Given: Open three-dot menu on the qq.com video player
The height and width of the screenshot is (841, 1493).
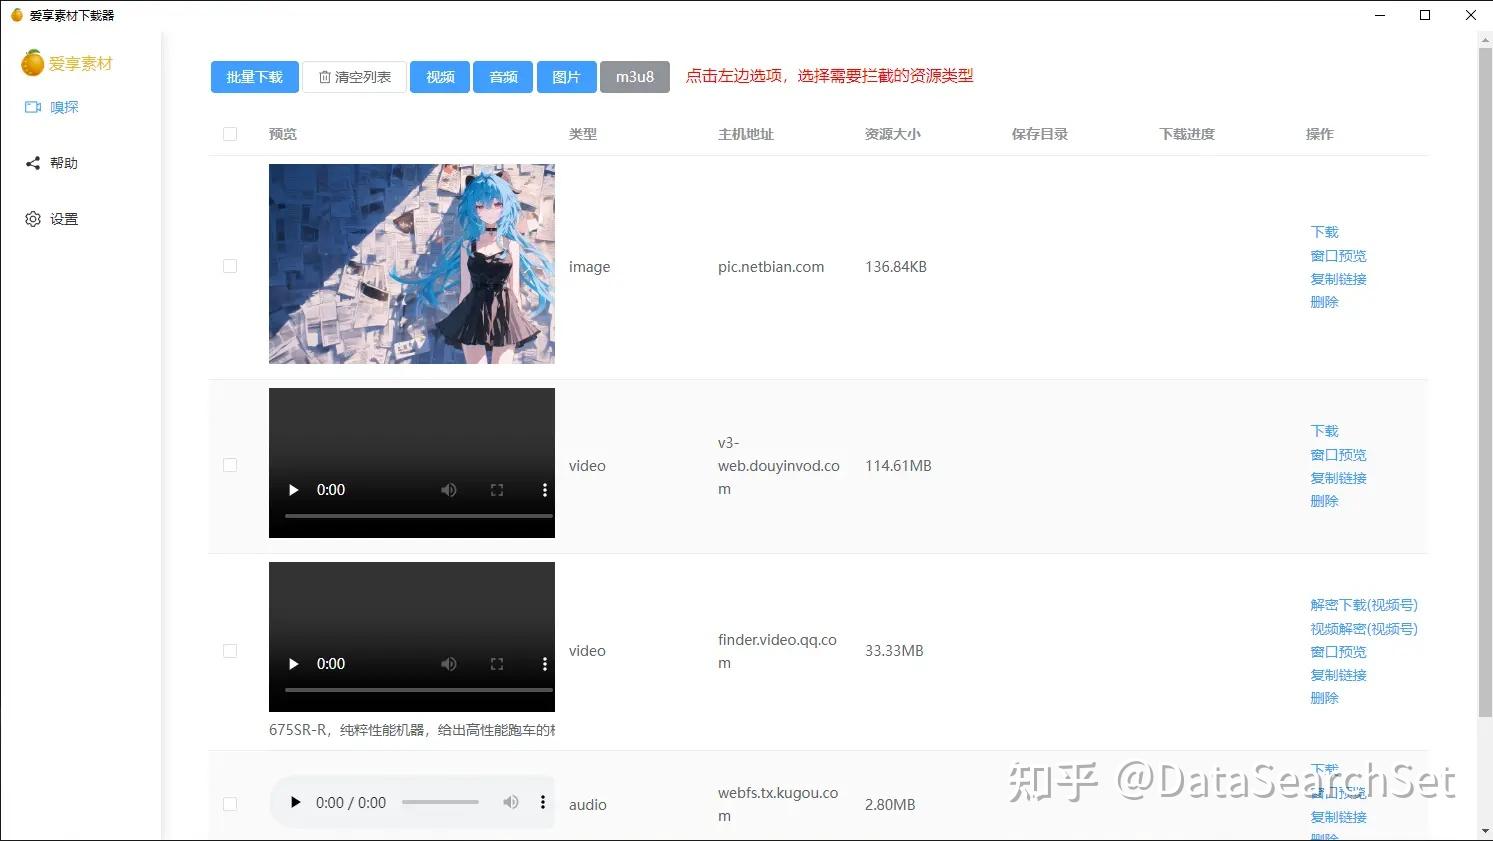Looking at the screenshot, I should pos(544,663).
